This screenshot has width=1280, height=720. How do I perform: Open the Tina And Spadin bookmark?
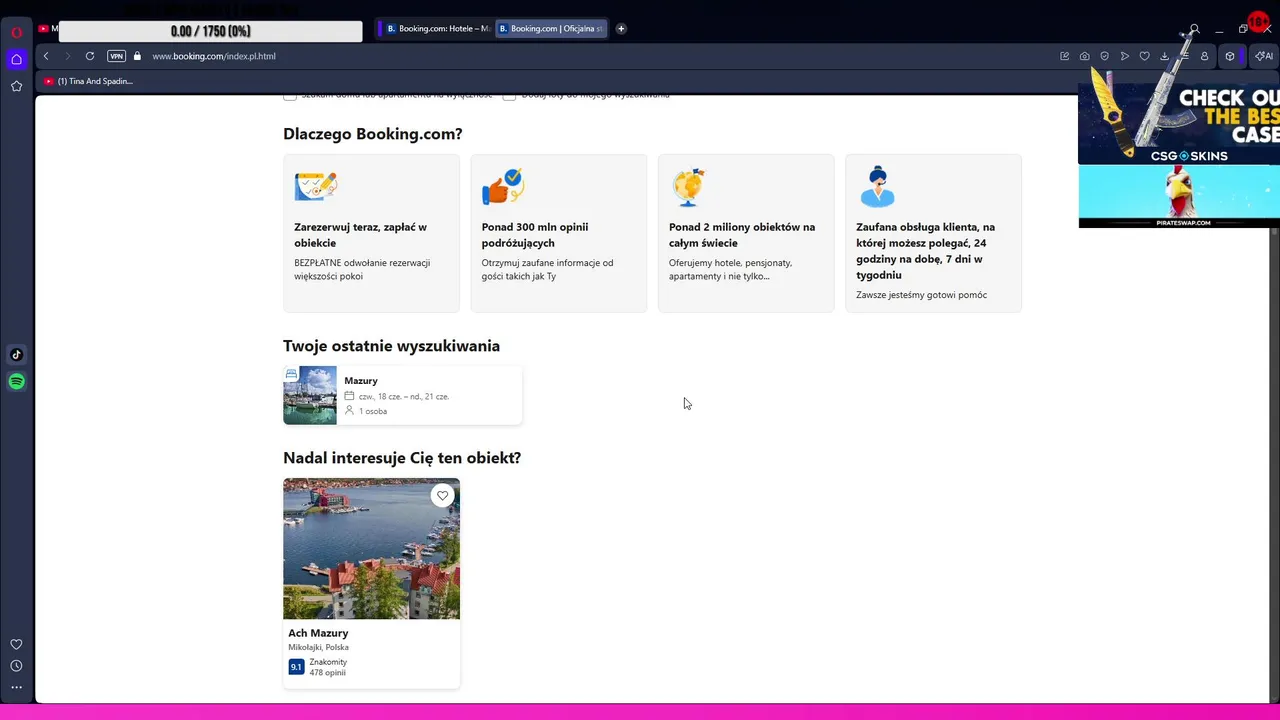tap(88, 81)
